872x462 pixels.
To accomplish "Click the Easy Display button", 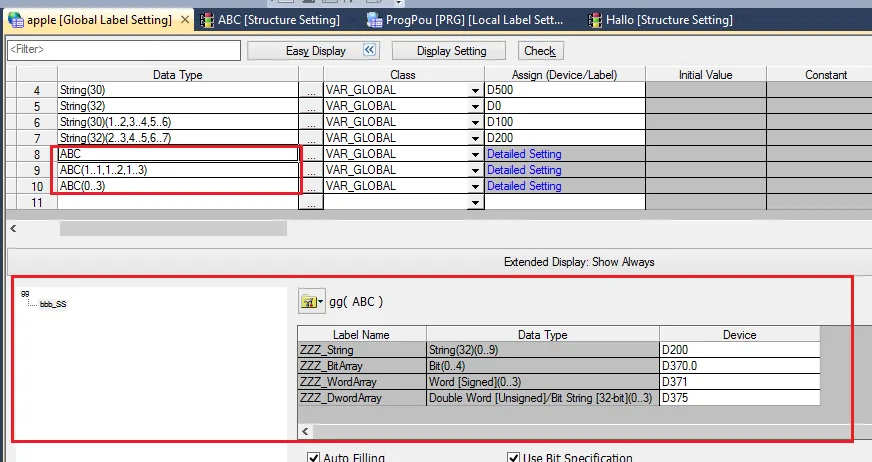I will coord(314,51).
